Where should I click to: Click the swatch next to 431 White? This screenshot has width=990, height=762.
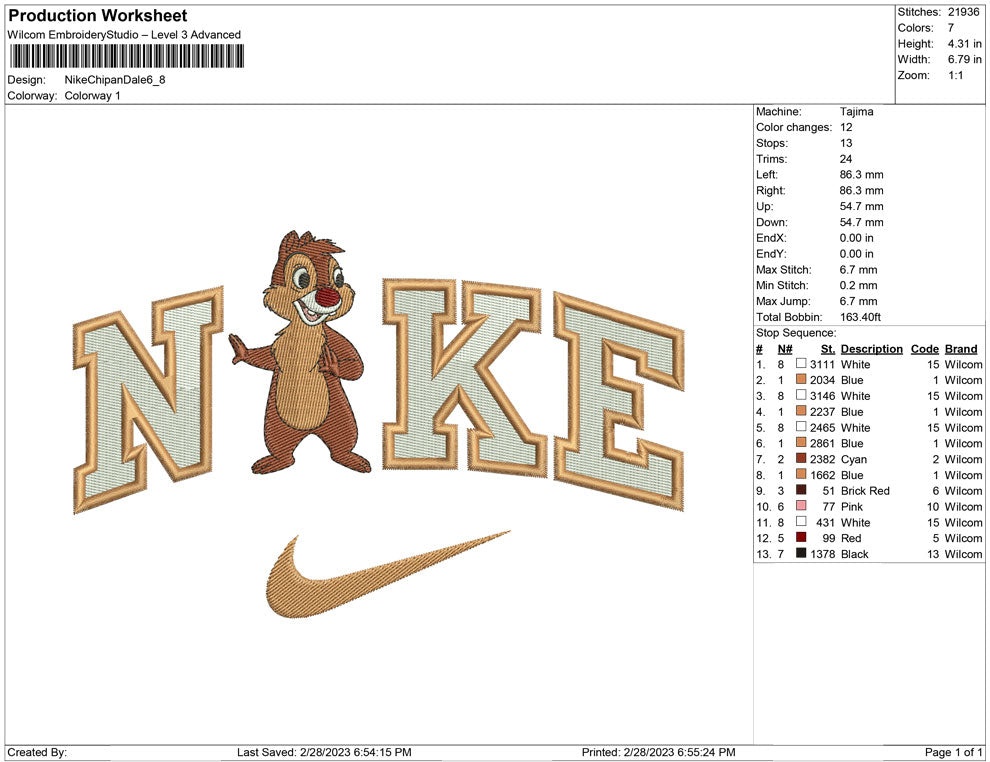(x=801, y=521)
